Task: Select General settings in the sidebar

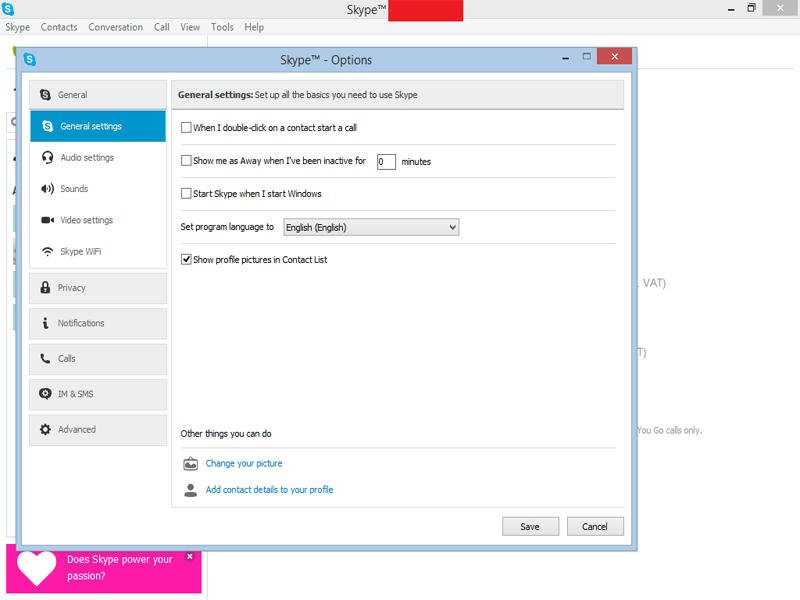Action: tap(98, 126)
